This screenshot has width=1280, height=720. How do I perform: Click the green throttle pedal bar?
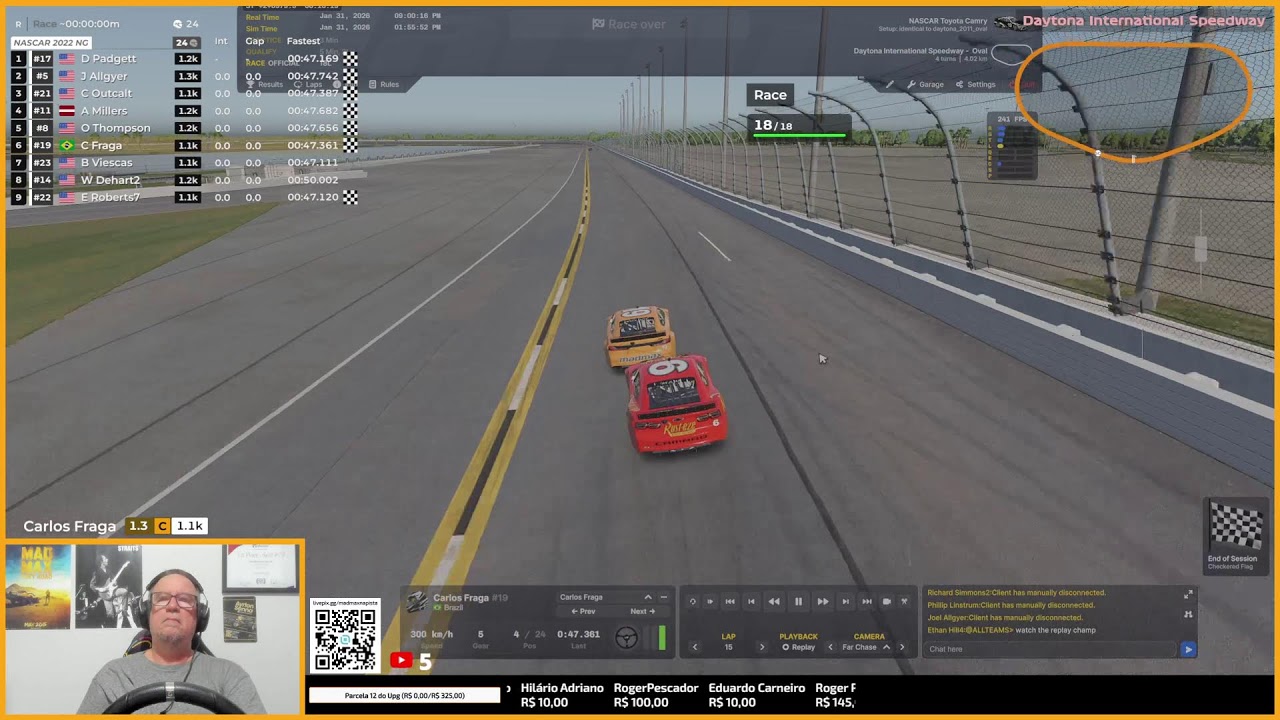tap(662, 638)
